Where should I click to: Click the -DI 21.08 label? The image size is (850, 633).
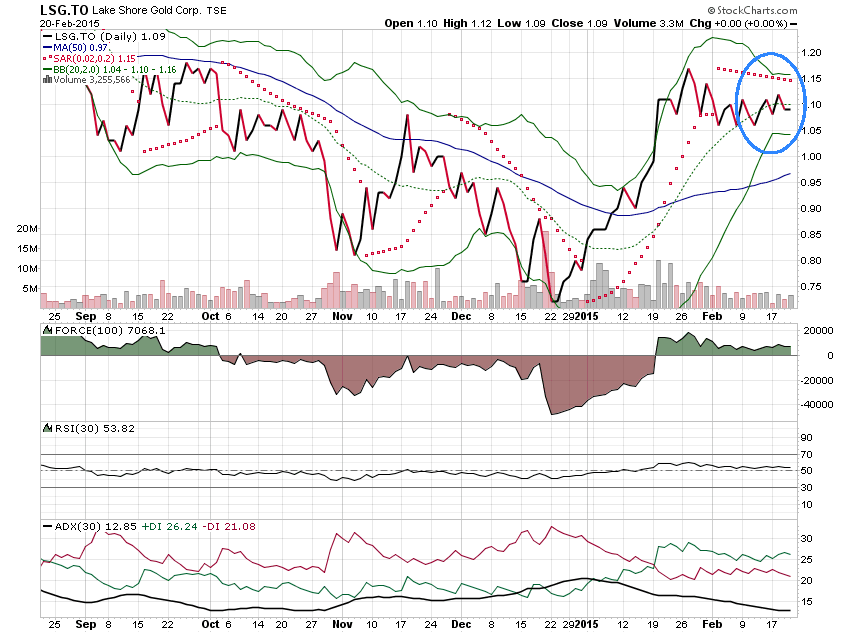coord(229,526)
